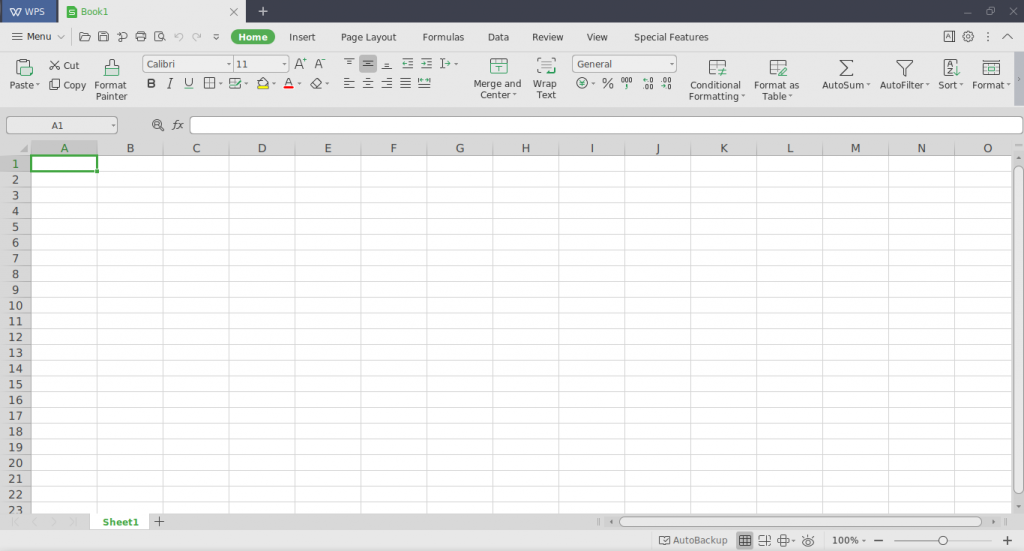Toggle bold formatting
Image resolution: width=1024 pixels, height=551 pixels.
[151, 83]
